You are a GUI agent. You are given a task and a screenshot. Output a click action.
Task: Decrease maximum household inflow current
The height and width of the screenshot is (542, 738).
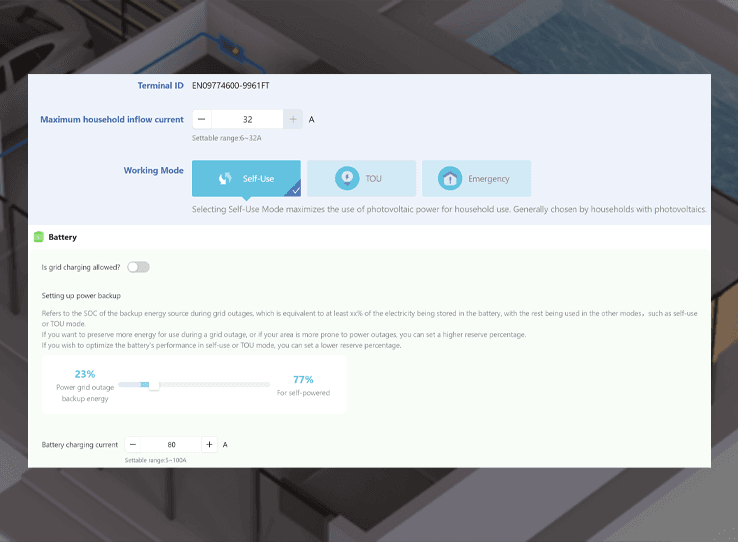pyautogui.click(x=201, y=120)
